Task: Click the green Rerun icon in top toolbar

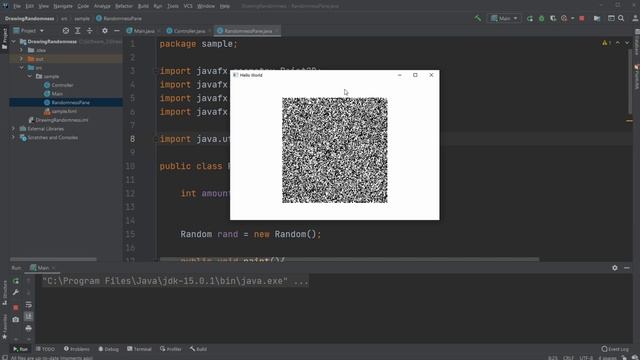Action: tap(530, 18)
